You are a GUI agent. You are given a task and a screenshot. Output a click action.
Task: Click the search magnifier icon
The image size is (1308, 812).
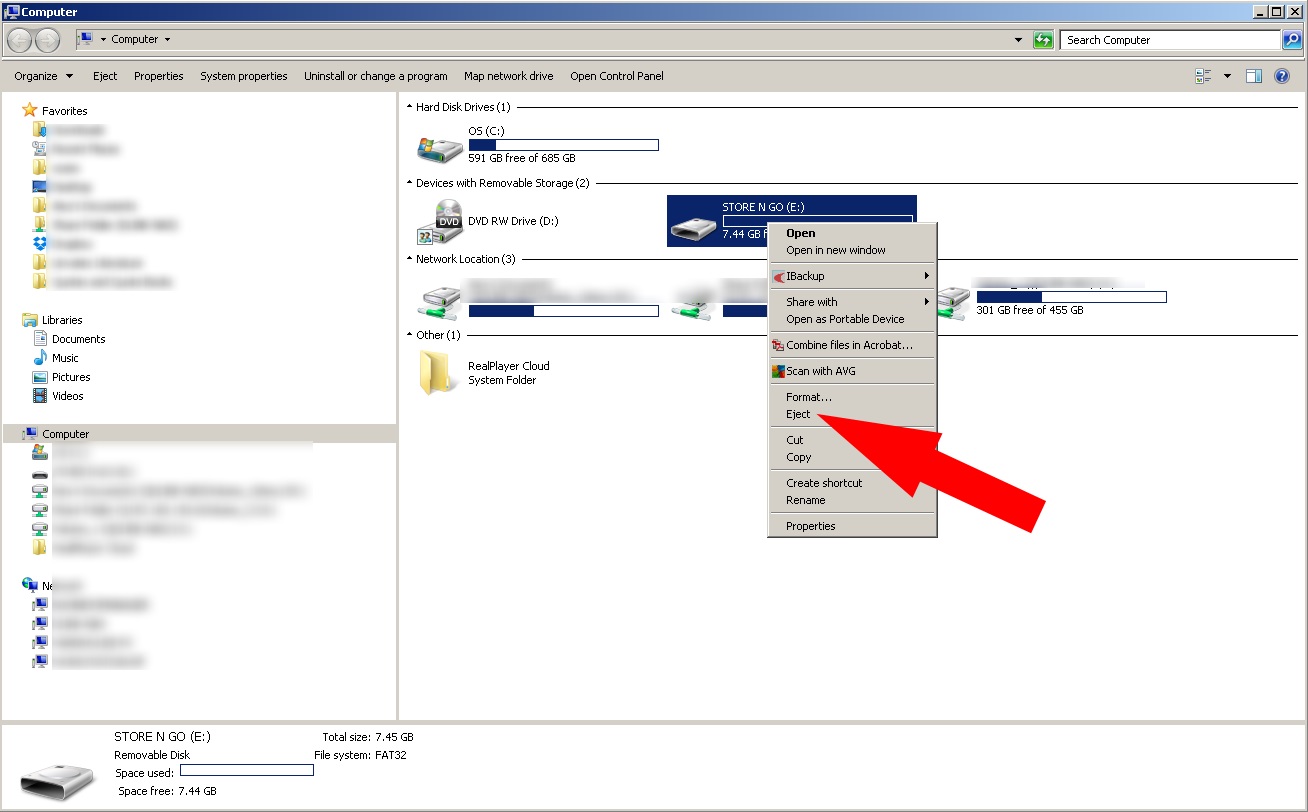(1293, 40)
